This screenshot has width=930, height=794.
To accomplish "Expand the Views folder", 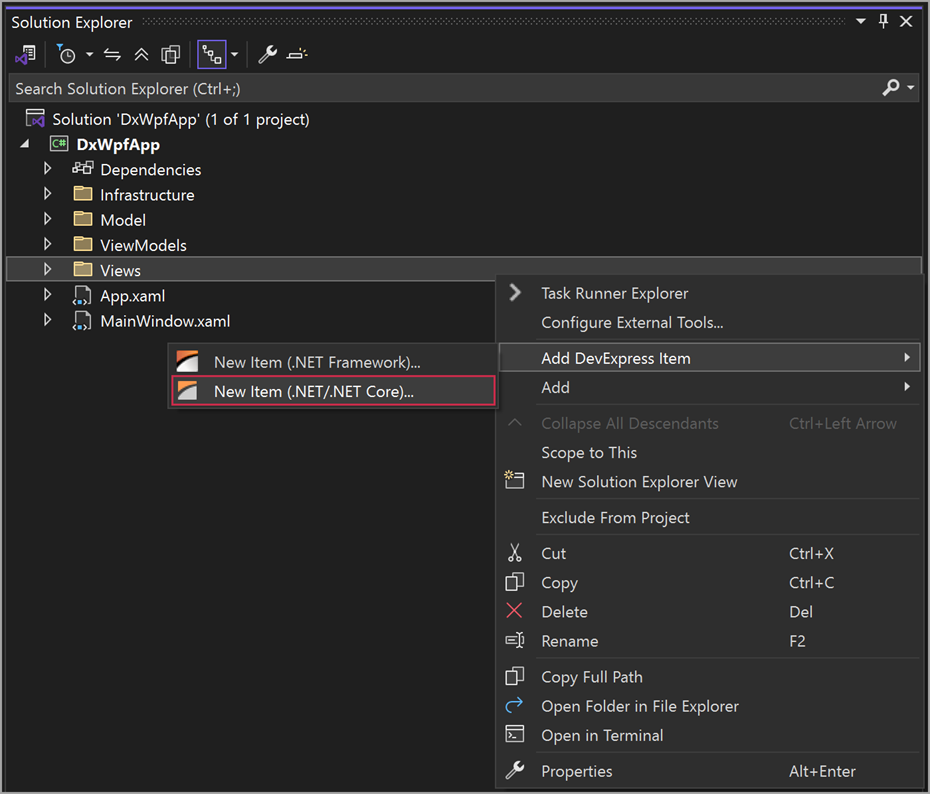I will (x=47, y=269).
